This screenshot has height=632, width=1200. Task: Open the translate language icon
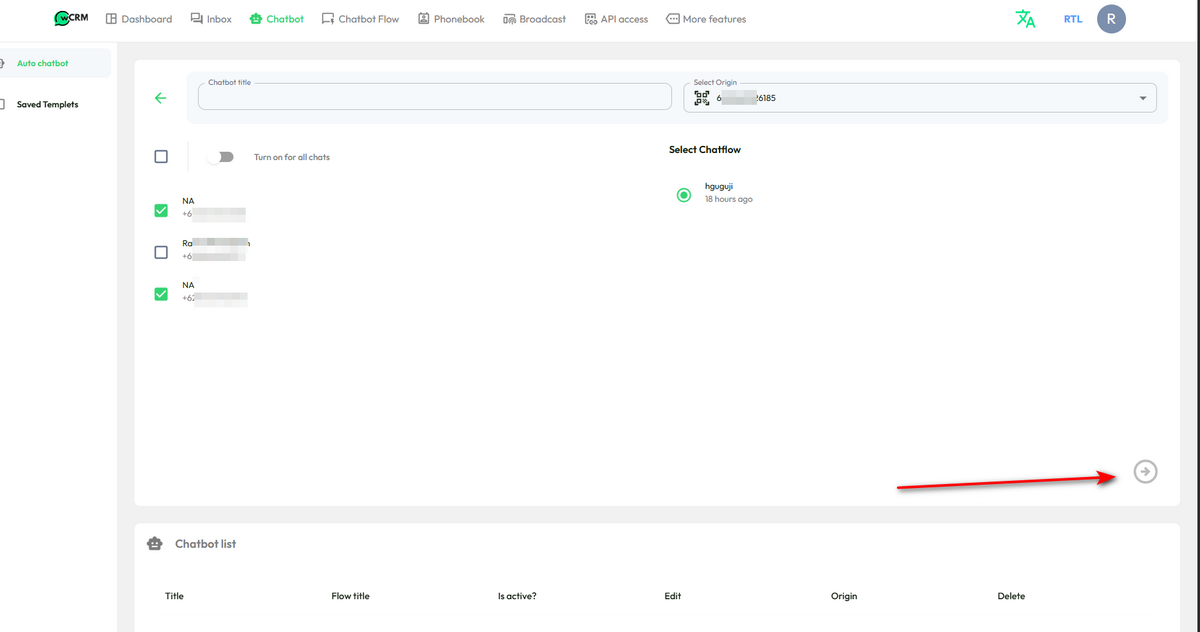click(x=1025, y=19)
